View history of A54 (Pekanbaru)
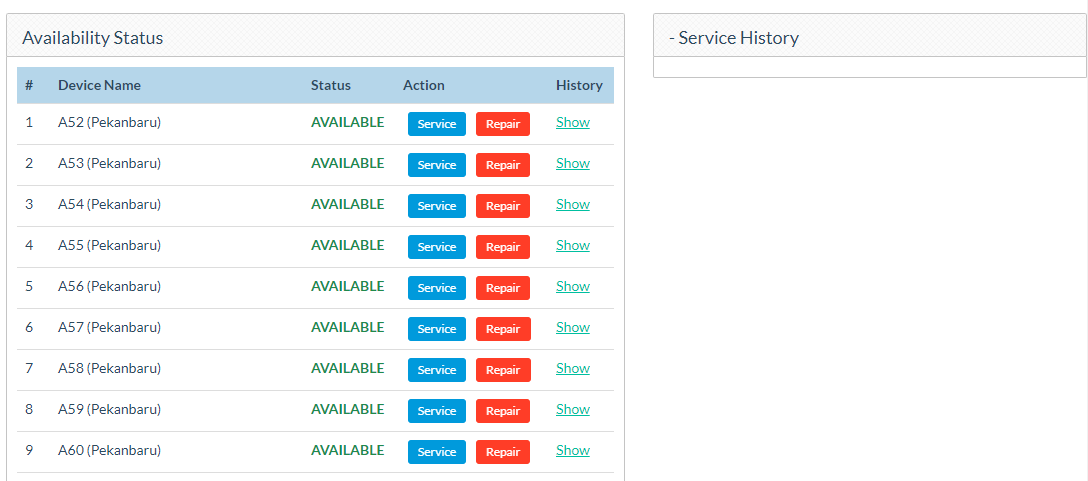1088x481 pixels. (x=572, y=204)
